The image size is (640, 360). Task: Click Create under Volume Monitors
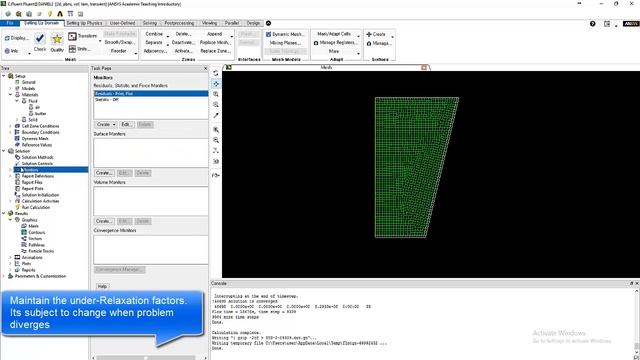click(x=104, y=221)
